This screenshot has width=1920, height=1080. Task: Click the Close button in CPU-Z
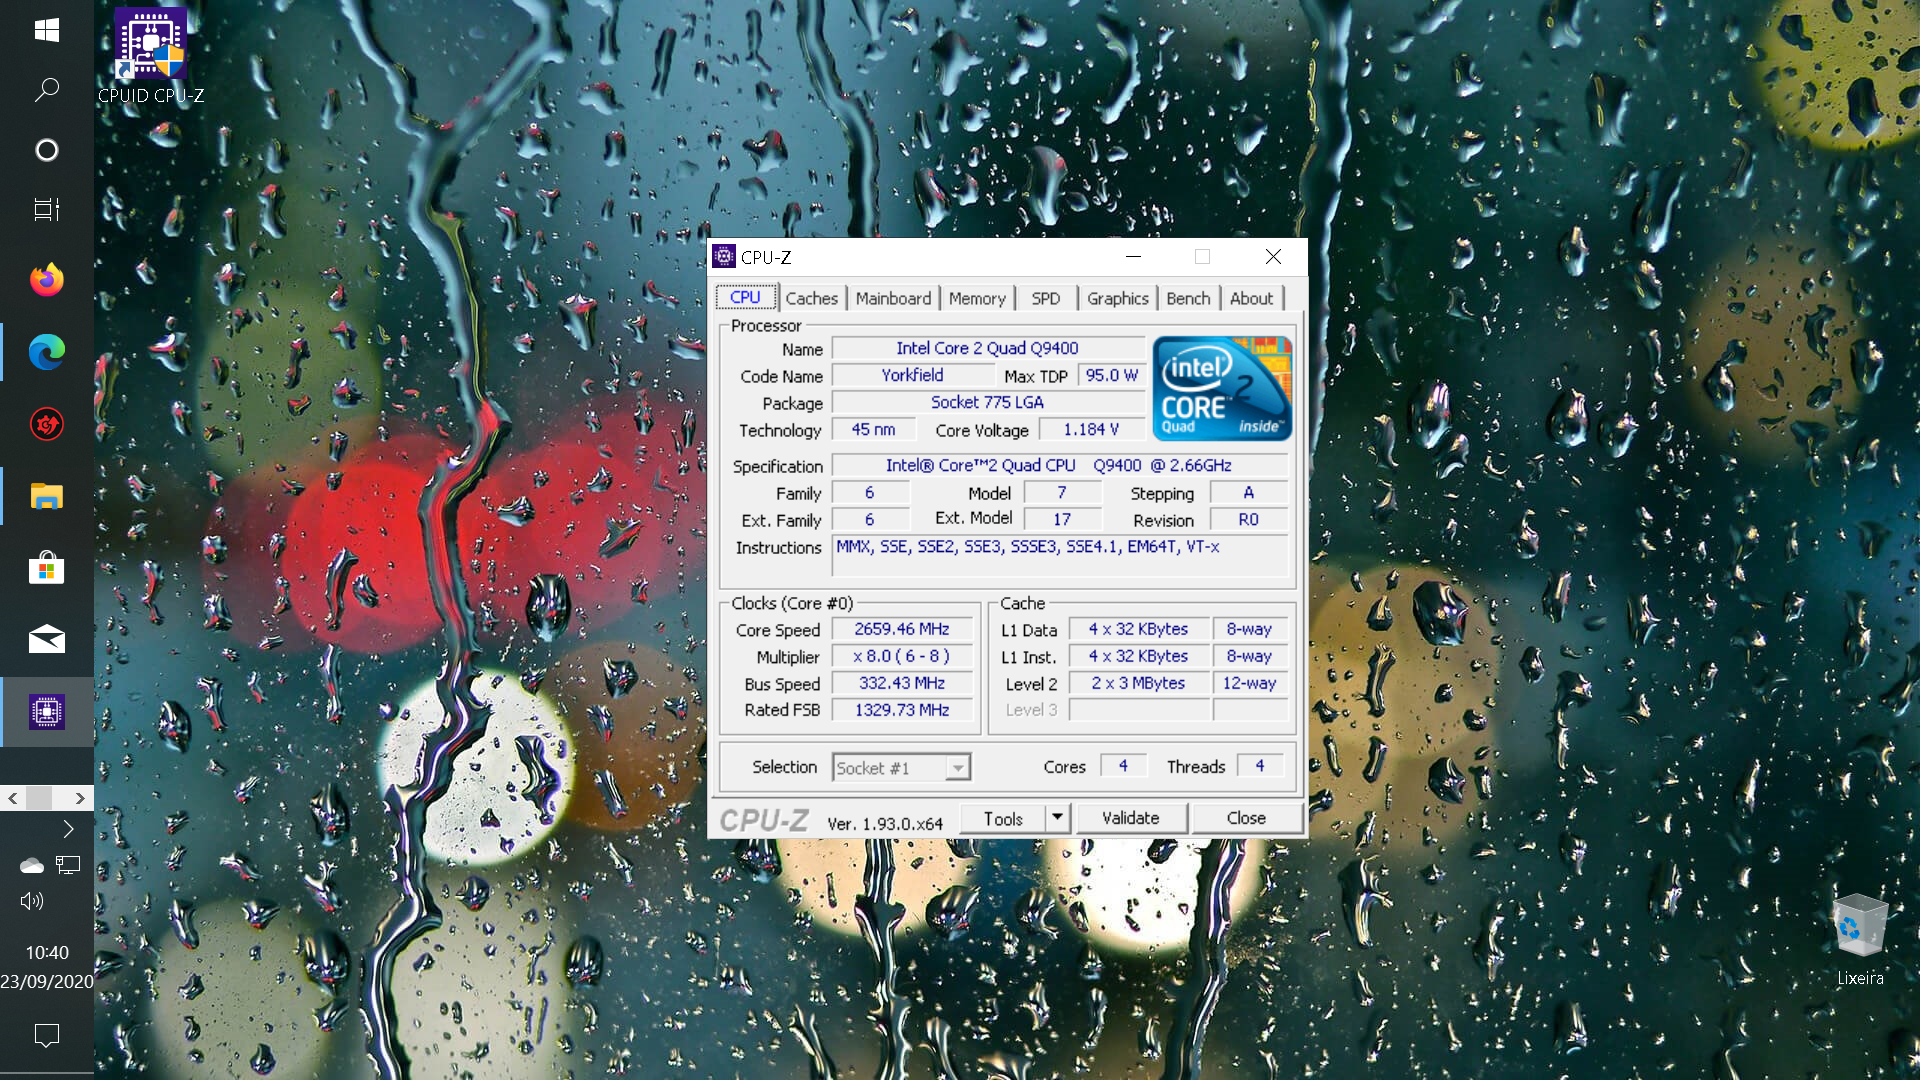pyautogui.click(x=1246, y=818)
